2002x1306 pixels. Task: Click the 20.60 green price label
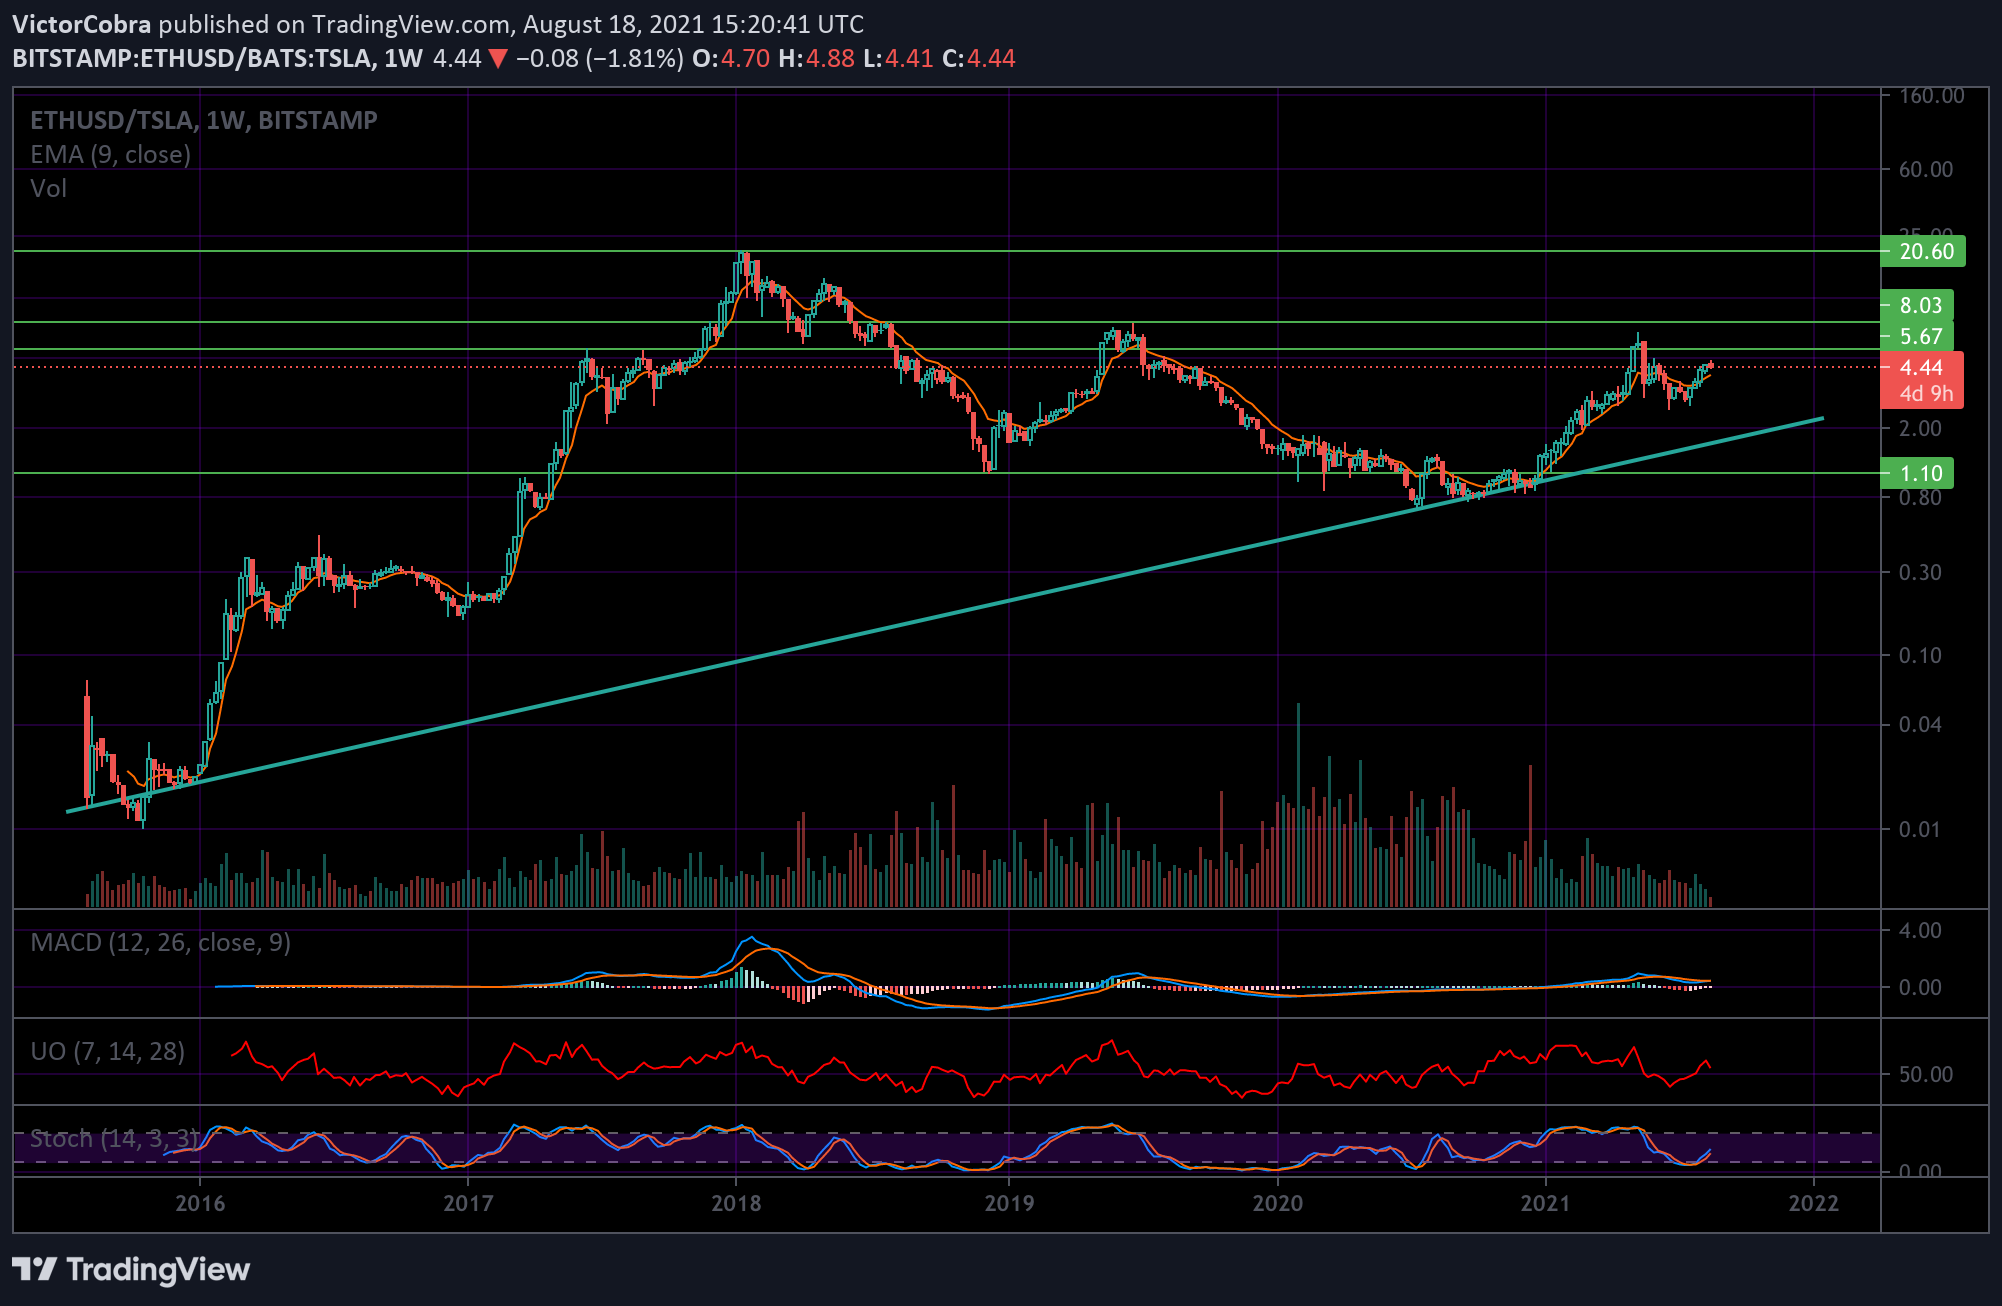1923,251
